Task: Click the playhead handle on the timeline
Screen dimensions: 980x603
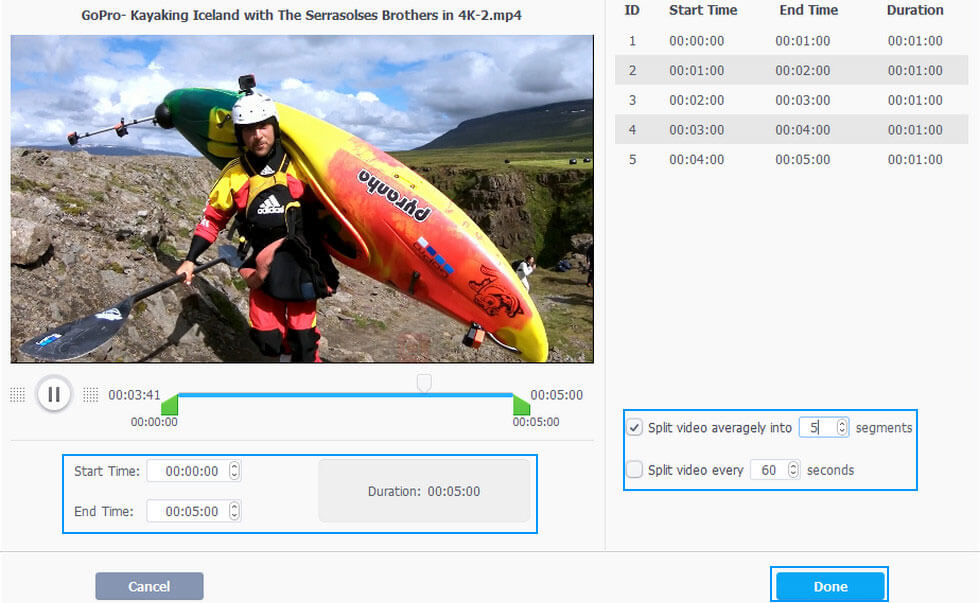Action: coord(424,382)
